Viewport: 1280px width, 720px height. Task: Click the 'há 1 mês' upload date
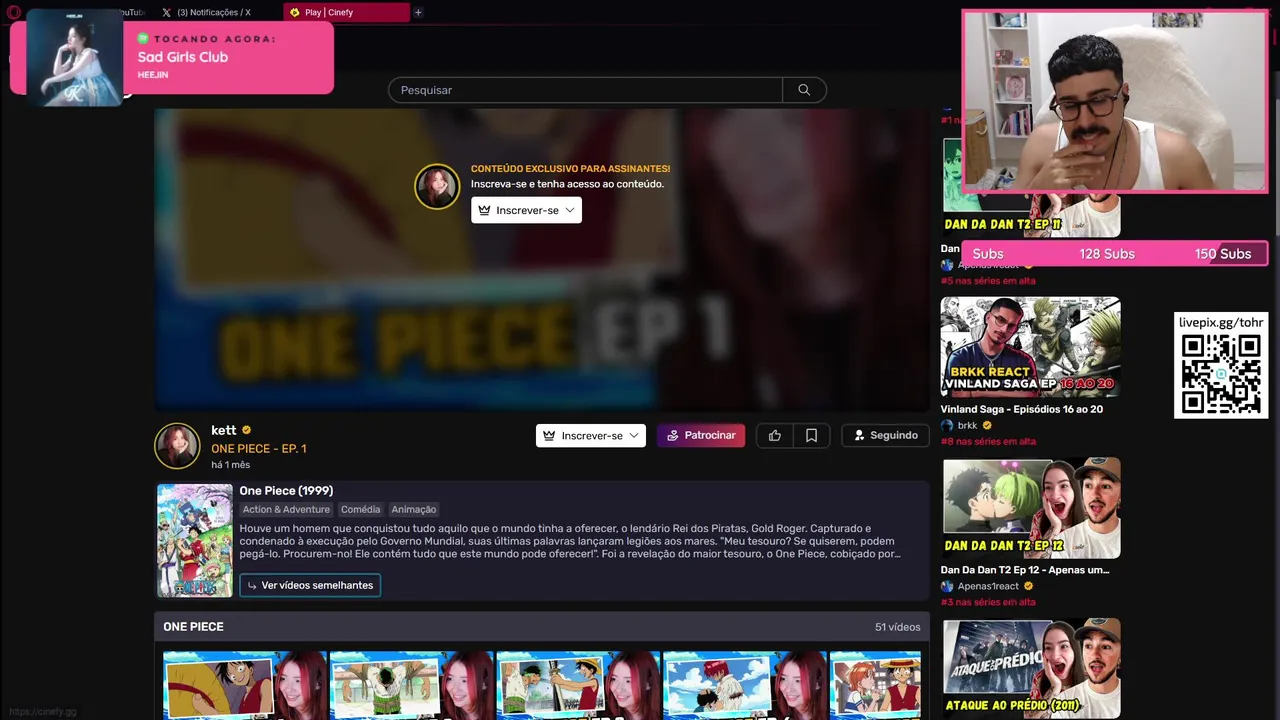point(230,465)
